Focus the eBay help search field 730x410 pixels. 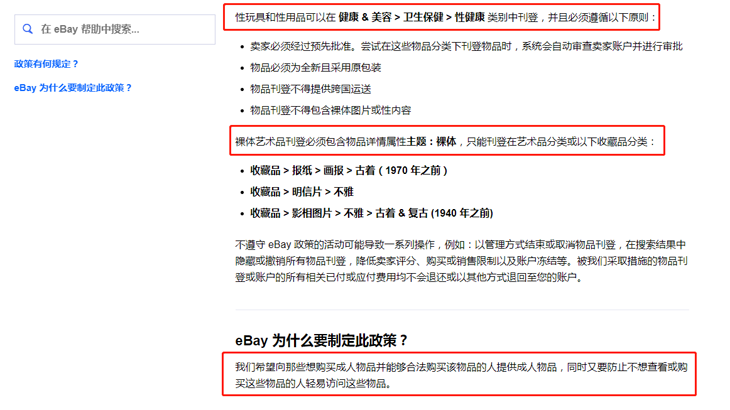pos(115,29)
